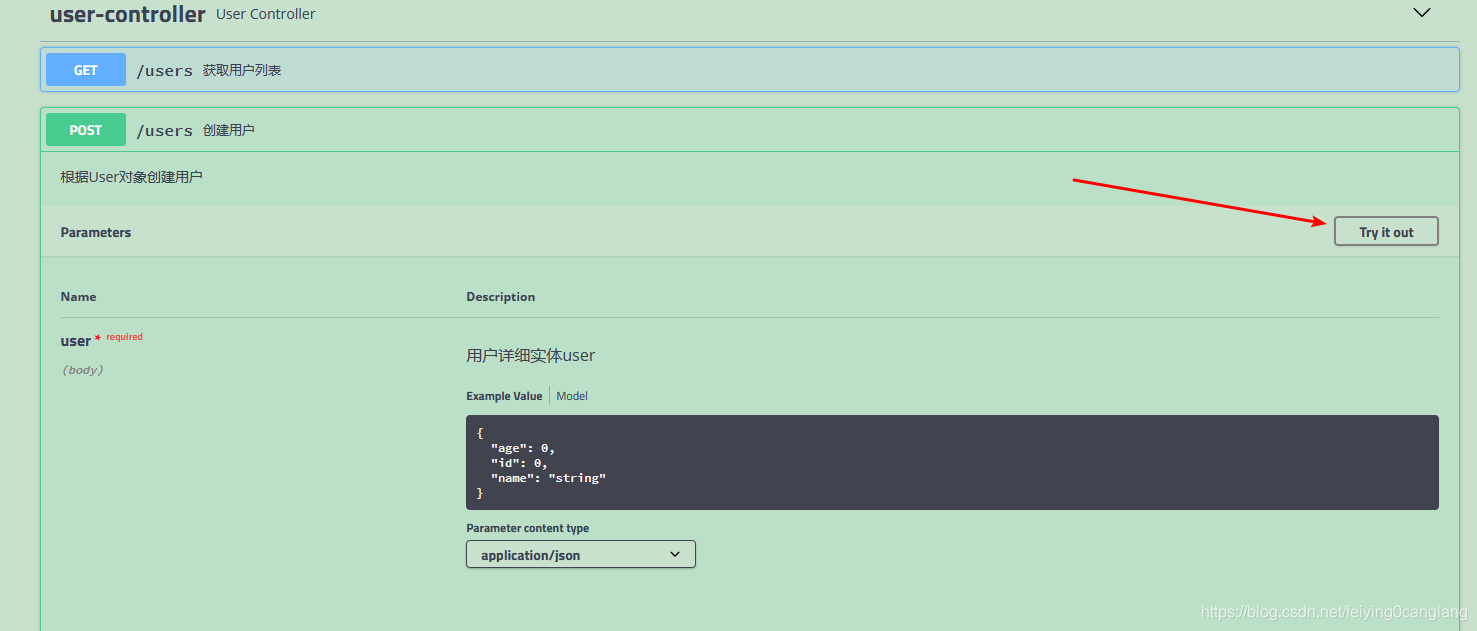Switch to the Model tab
Viewport: 1477px width, 631px height.
(572, 396)
